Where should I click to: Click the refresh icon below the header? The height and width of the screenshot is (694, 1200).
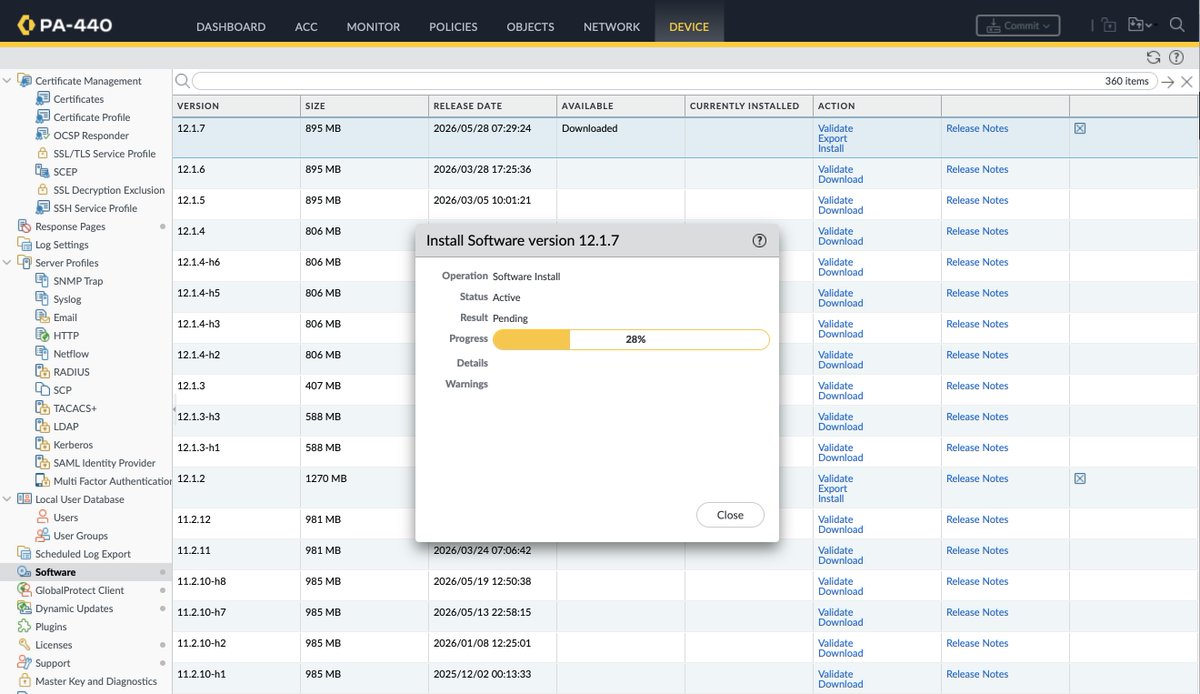point(1153,57)
